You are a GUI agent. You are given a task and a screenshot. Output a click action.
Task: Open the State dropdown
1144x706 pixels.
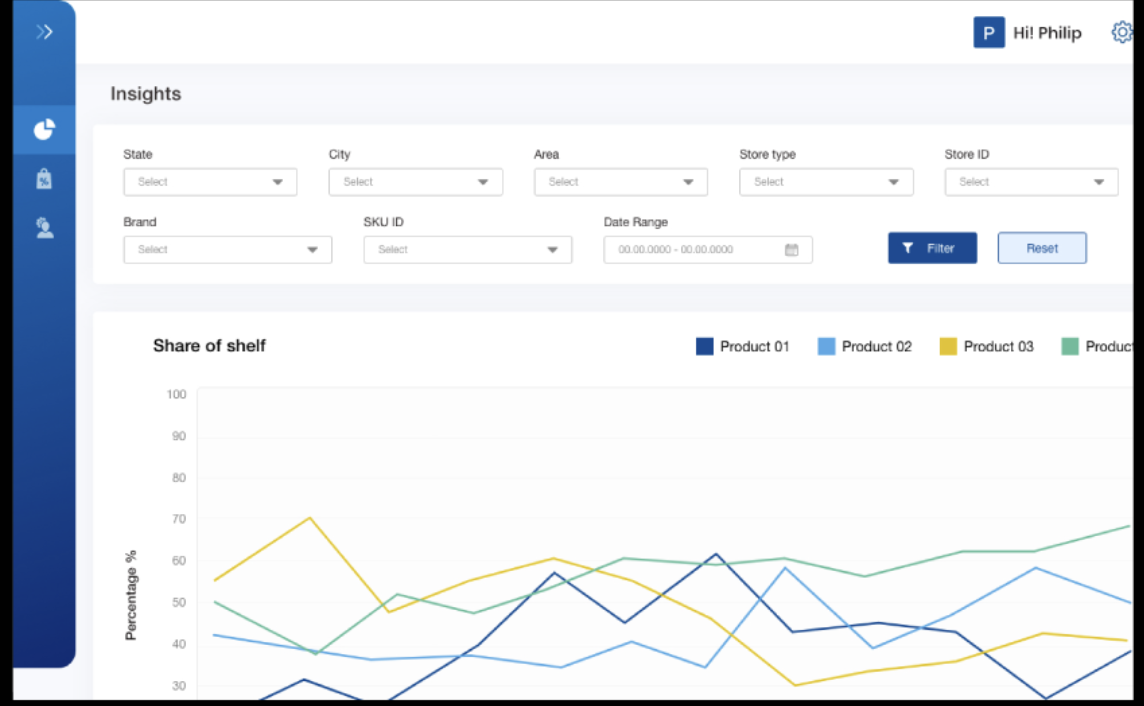point(210,182)
